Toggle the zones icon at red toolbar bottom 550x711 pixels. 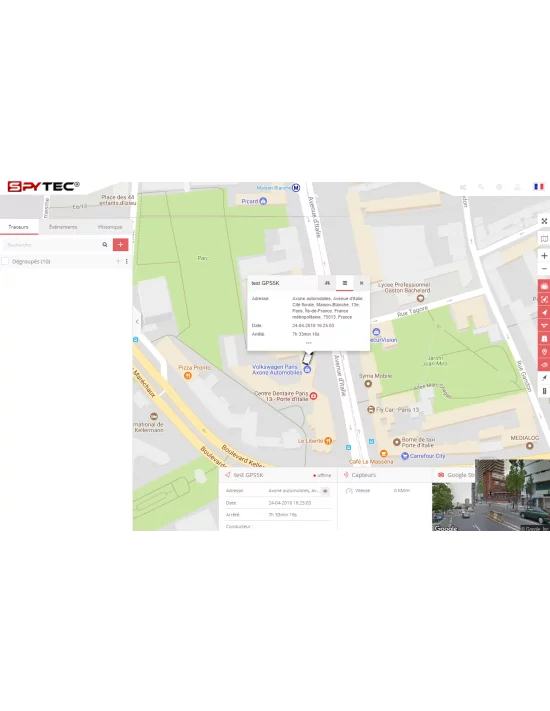pos(544,365)
